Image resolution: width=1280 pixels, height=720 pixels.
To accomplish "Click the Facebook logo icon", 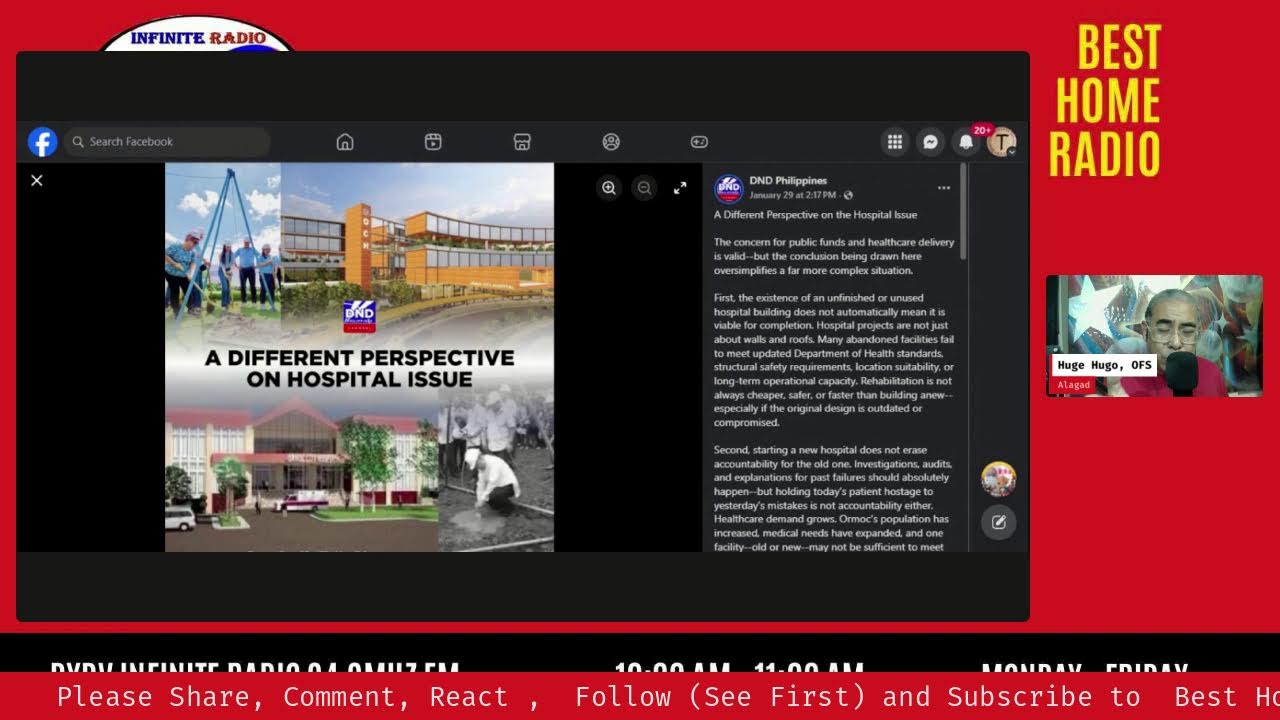I will point(42,142).
